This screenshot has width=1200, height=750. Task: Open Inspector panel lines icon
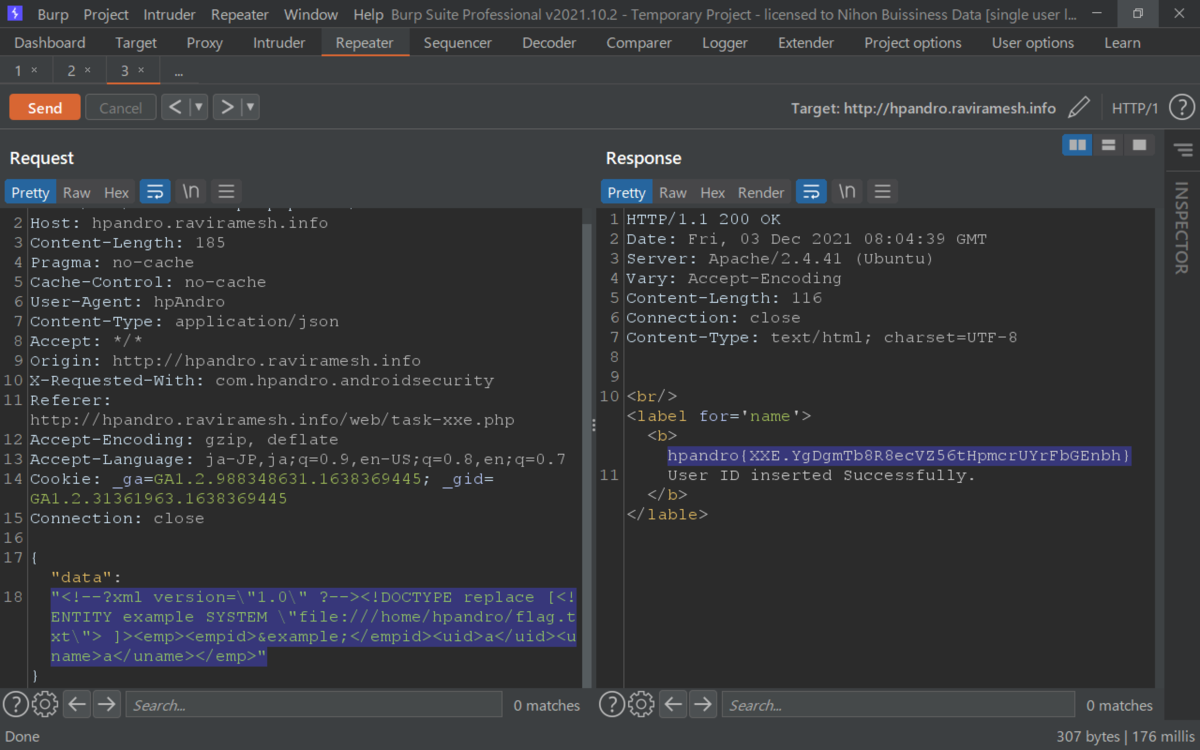tap(1182, 150)
